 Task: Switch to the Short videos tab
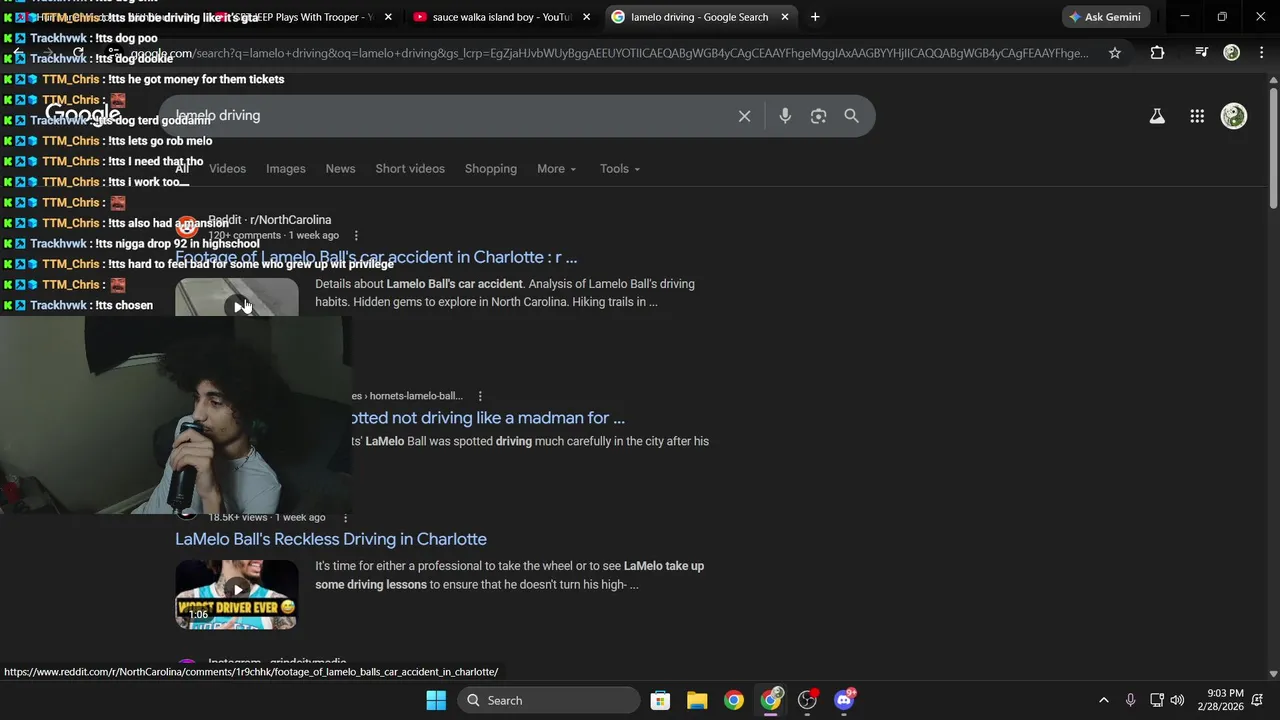point(410,169)
